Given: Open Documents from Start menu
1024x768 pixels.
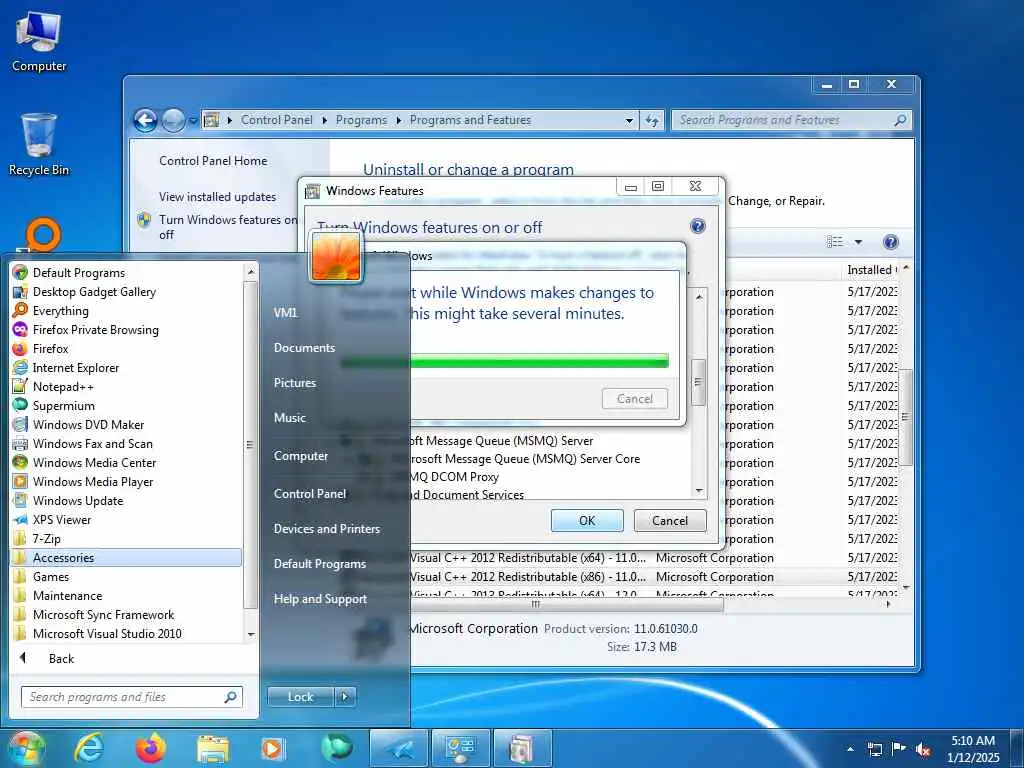Looking at the screenshot, I should (304, 348).
